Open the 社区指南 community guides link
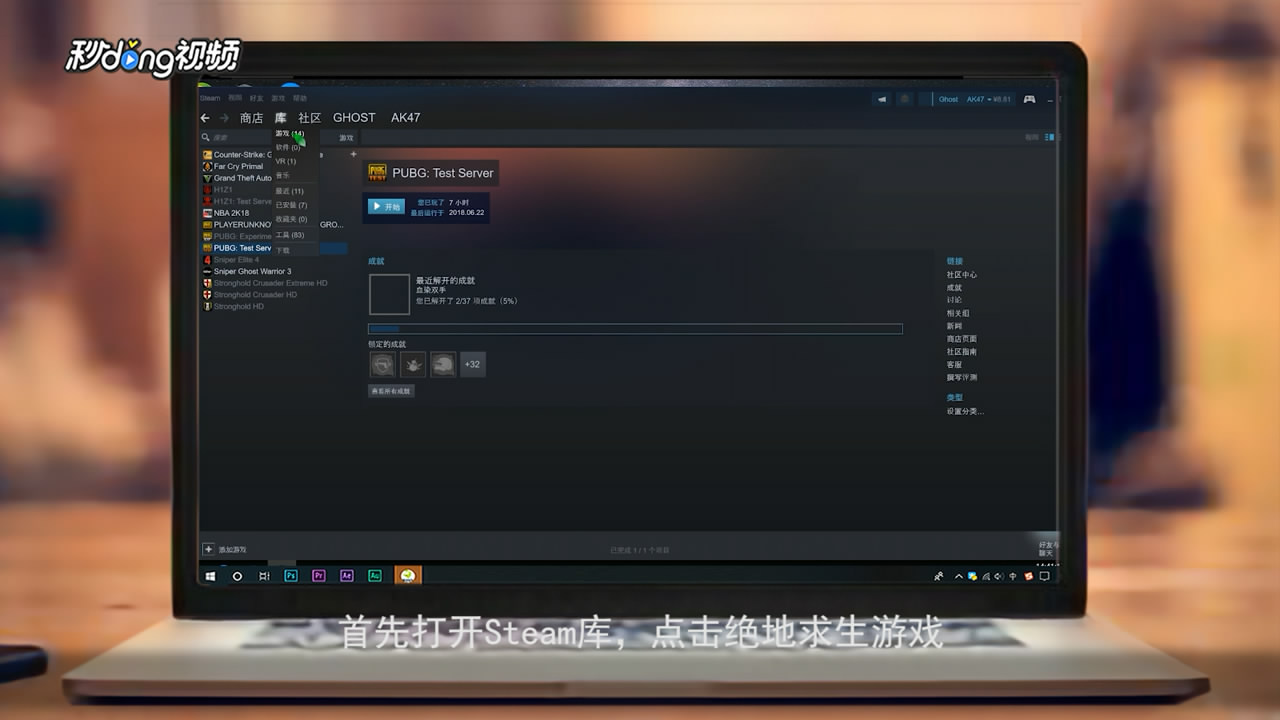 (x=962, y=352)
